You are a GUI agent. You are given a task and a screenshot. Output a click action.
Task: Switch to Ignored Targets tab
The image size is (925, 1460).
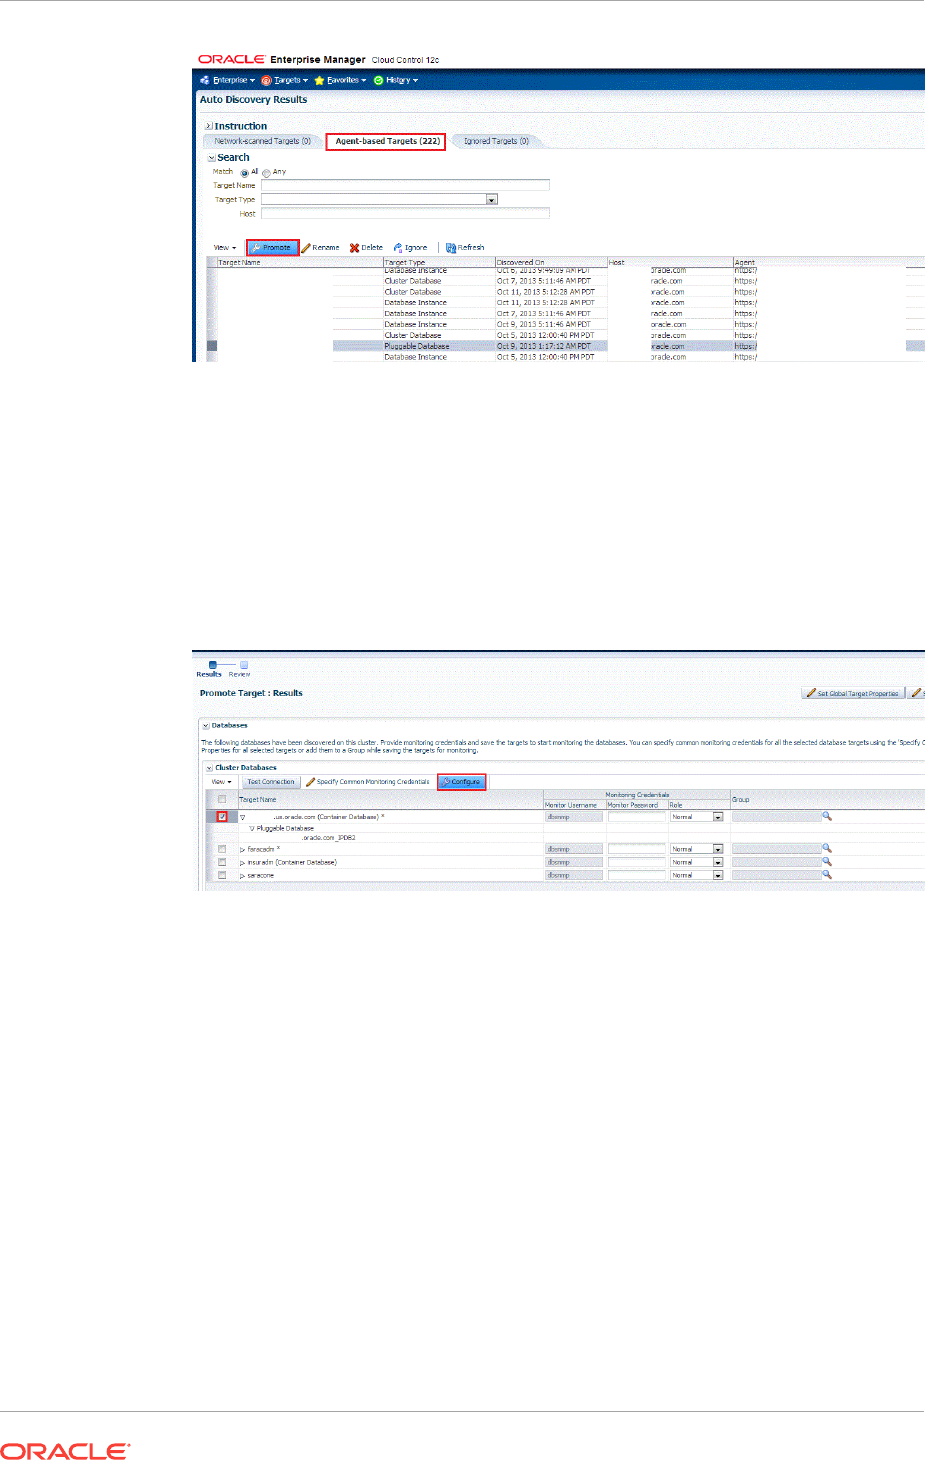(496, 141)
